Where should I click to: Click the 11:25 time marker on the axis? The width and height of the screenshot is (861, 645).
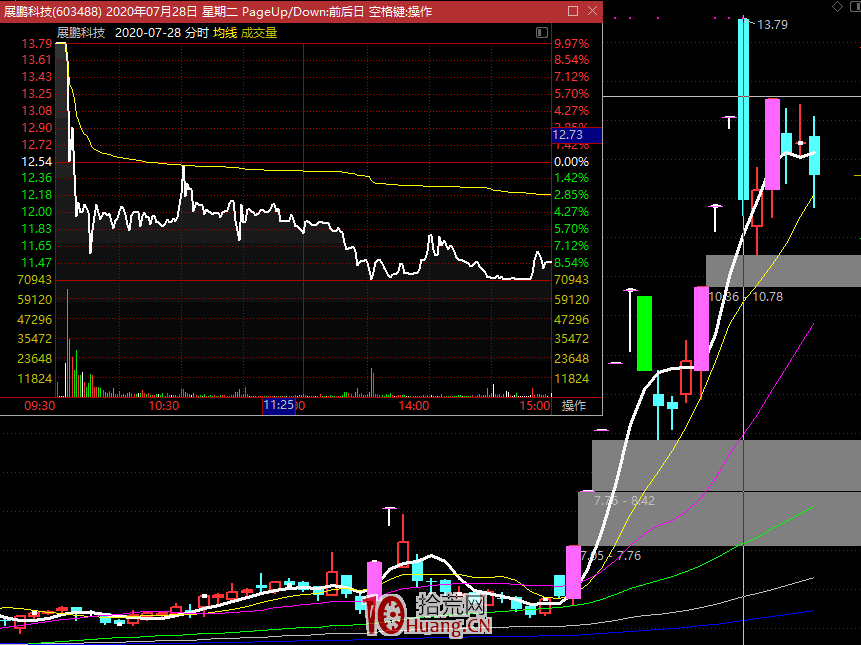(279, 406)
